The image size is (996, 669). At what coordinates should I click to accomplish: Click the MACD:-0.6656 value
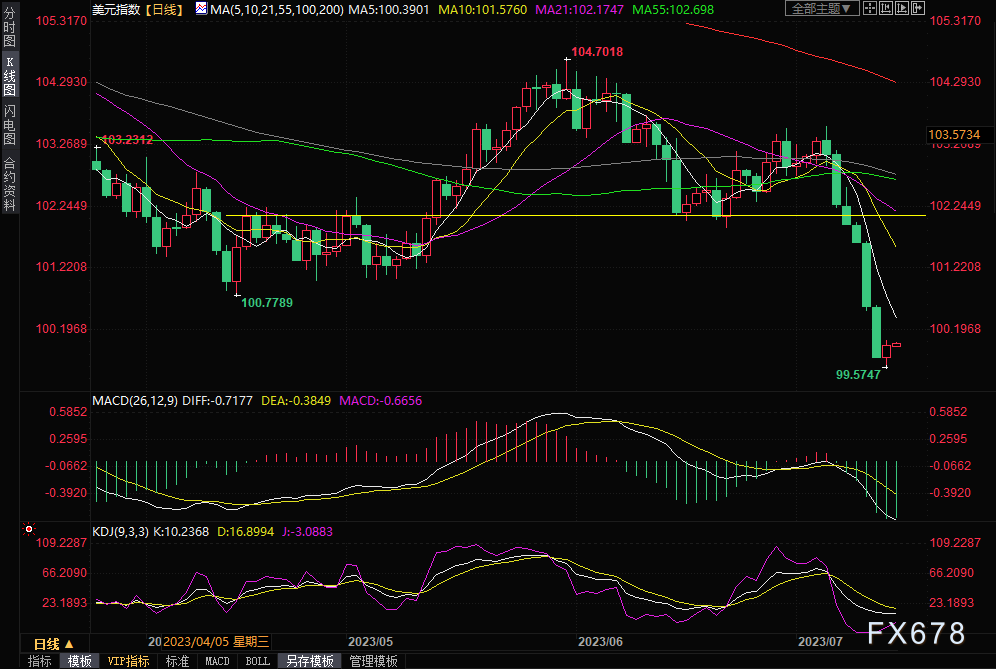(380, 401)
